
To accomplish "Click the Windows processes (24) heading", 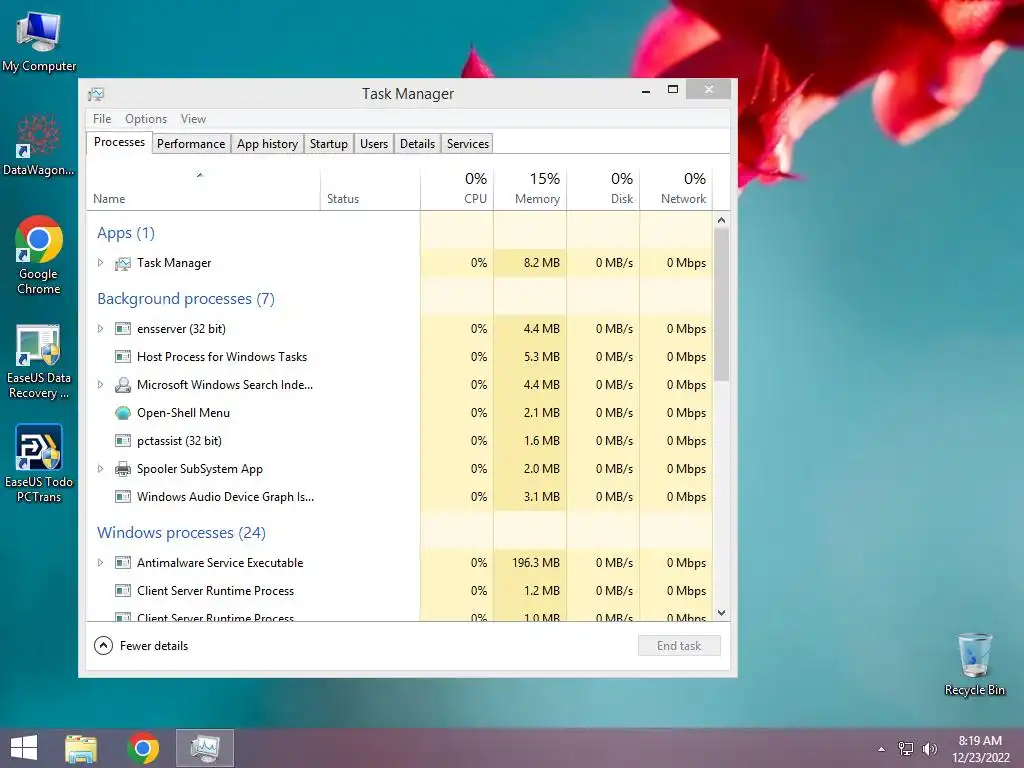I will (x=182, y=533).
